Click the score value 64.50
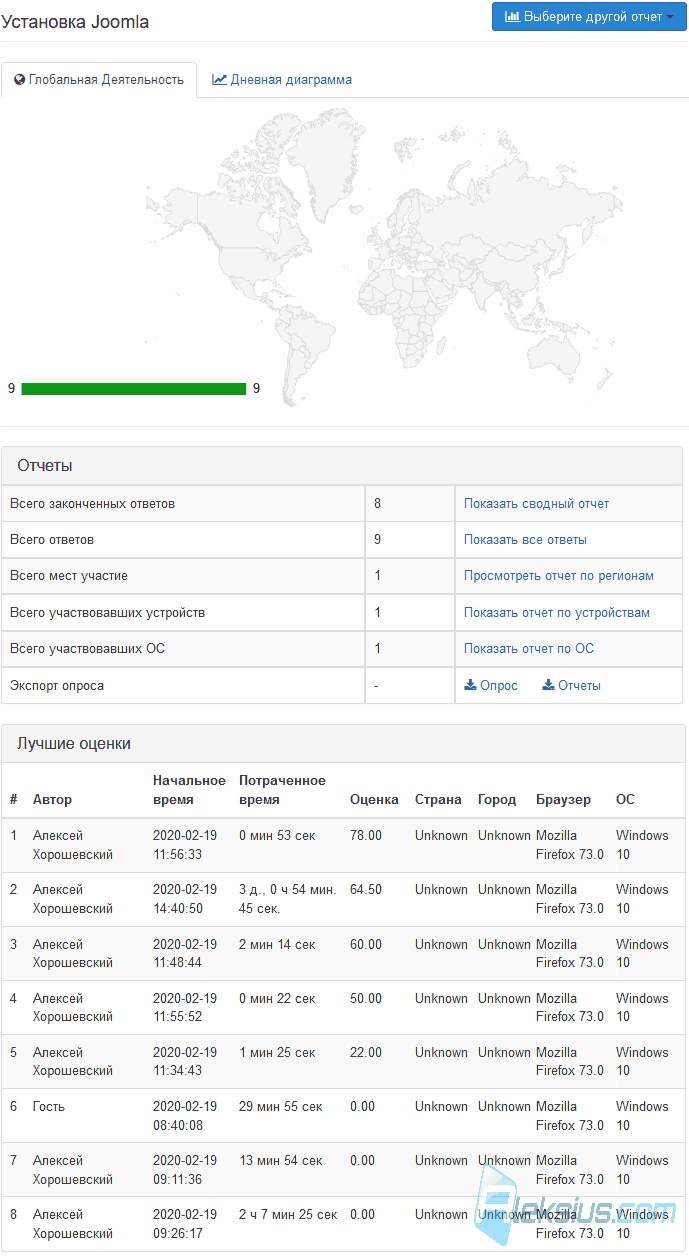 click(366, 890)
